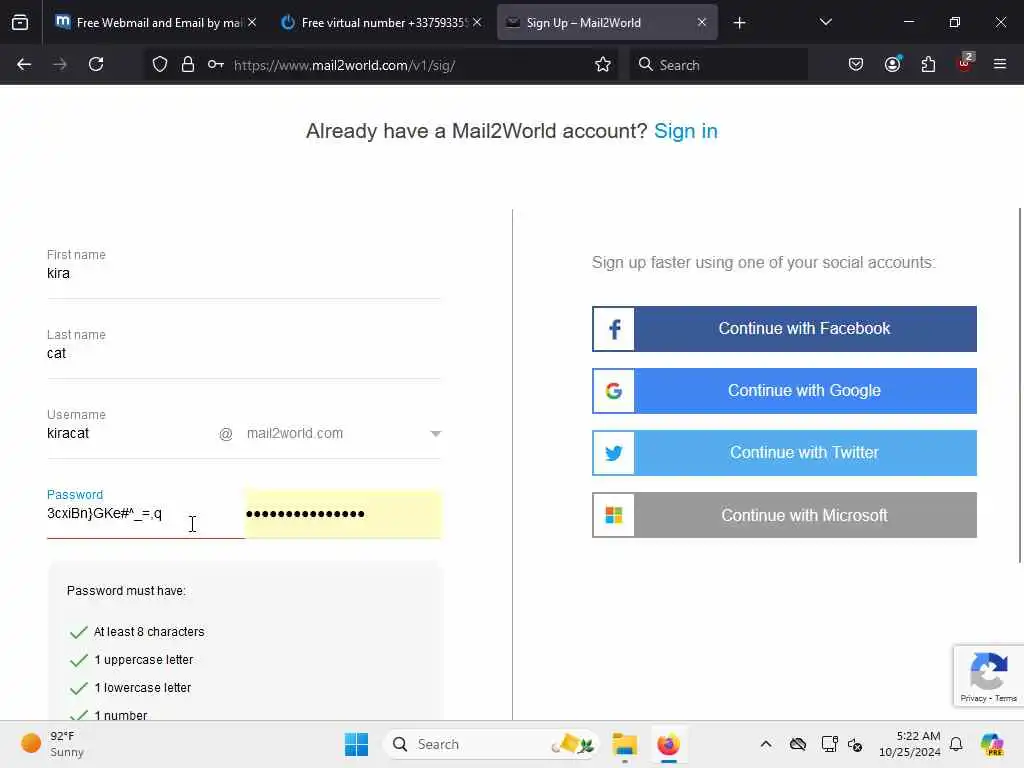The width and height of the screenshot is (1024, 768).
Task: Click the Password field
Action: click(x=145, y=514)
